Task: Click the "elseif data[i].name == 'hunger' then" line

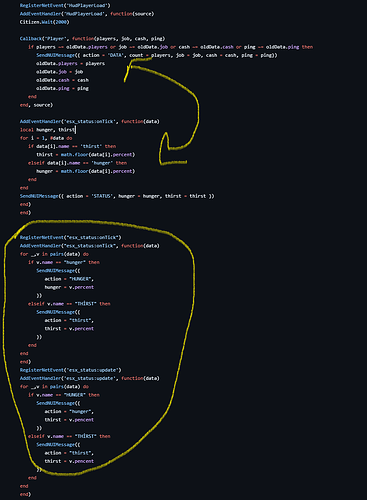Action: (77, 163)
